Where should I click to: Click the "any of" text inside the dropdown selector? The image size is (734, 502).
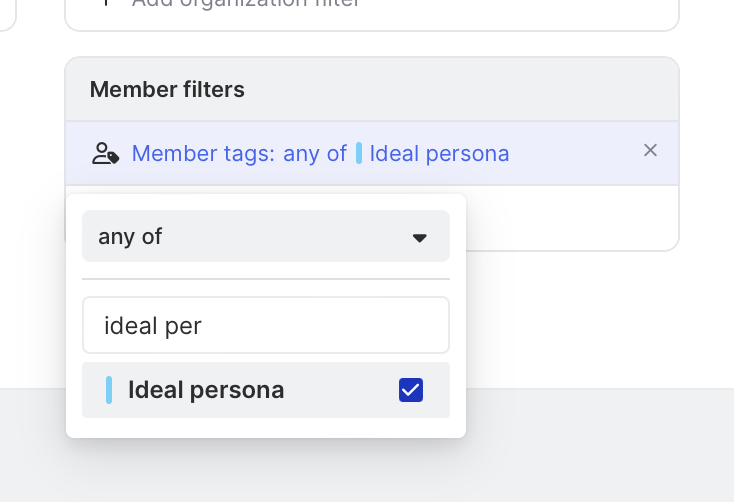pos(130,237)
